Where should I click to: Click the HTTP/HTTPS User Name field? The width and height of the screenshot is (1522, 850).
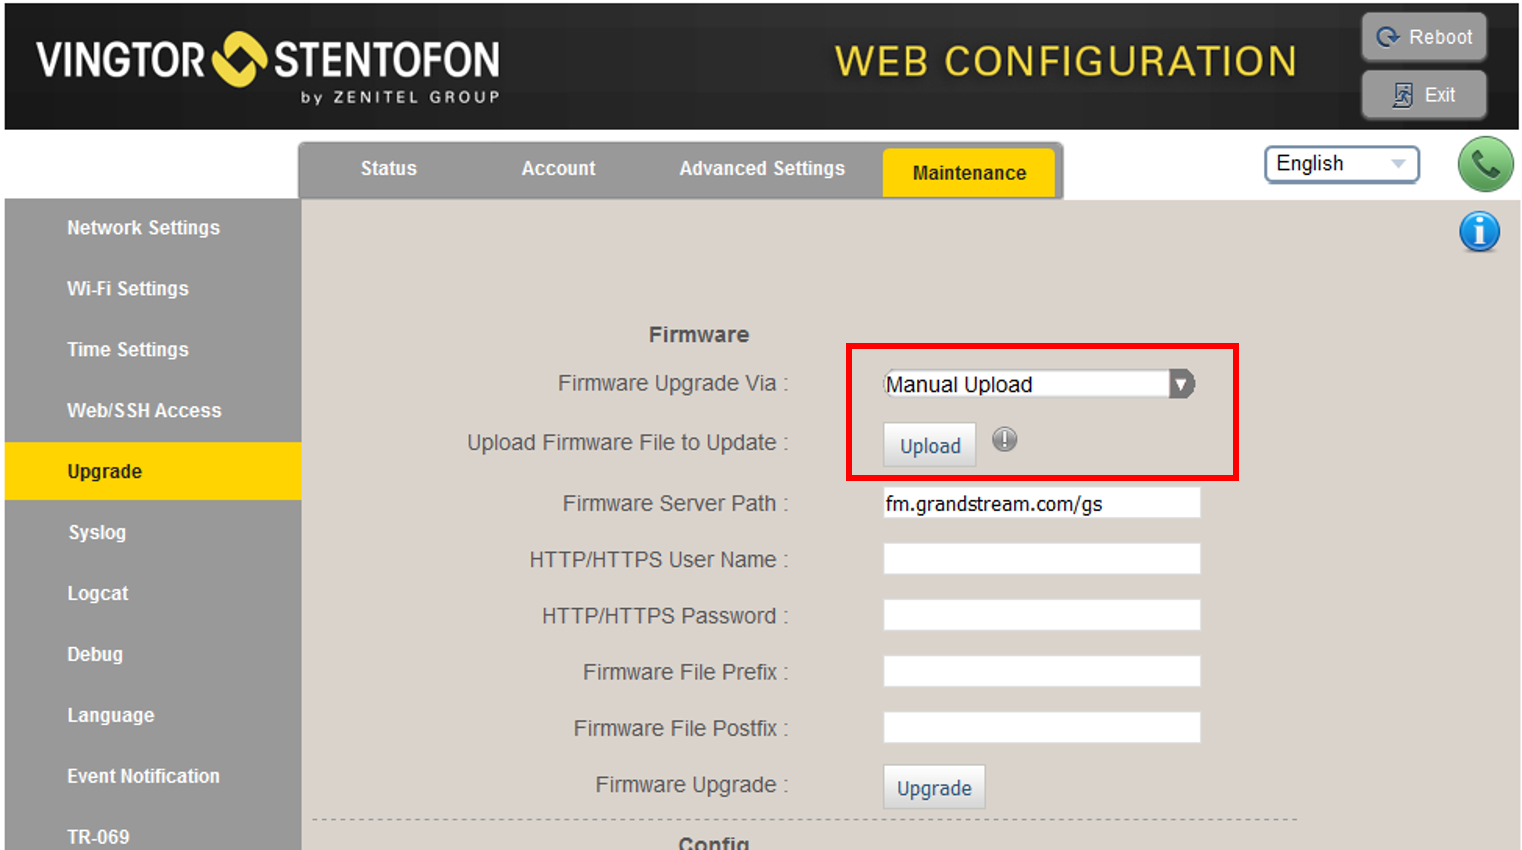pyautogui.click(x=1041, y=559)
